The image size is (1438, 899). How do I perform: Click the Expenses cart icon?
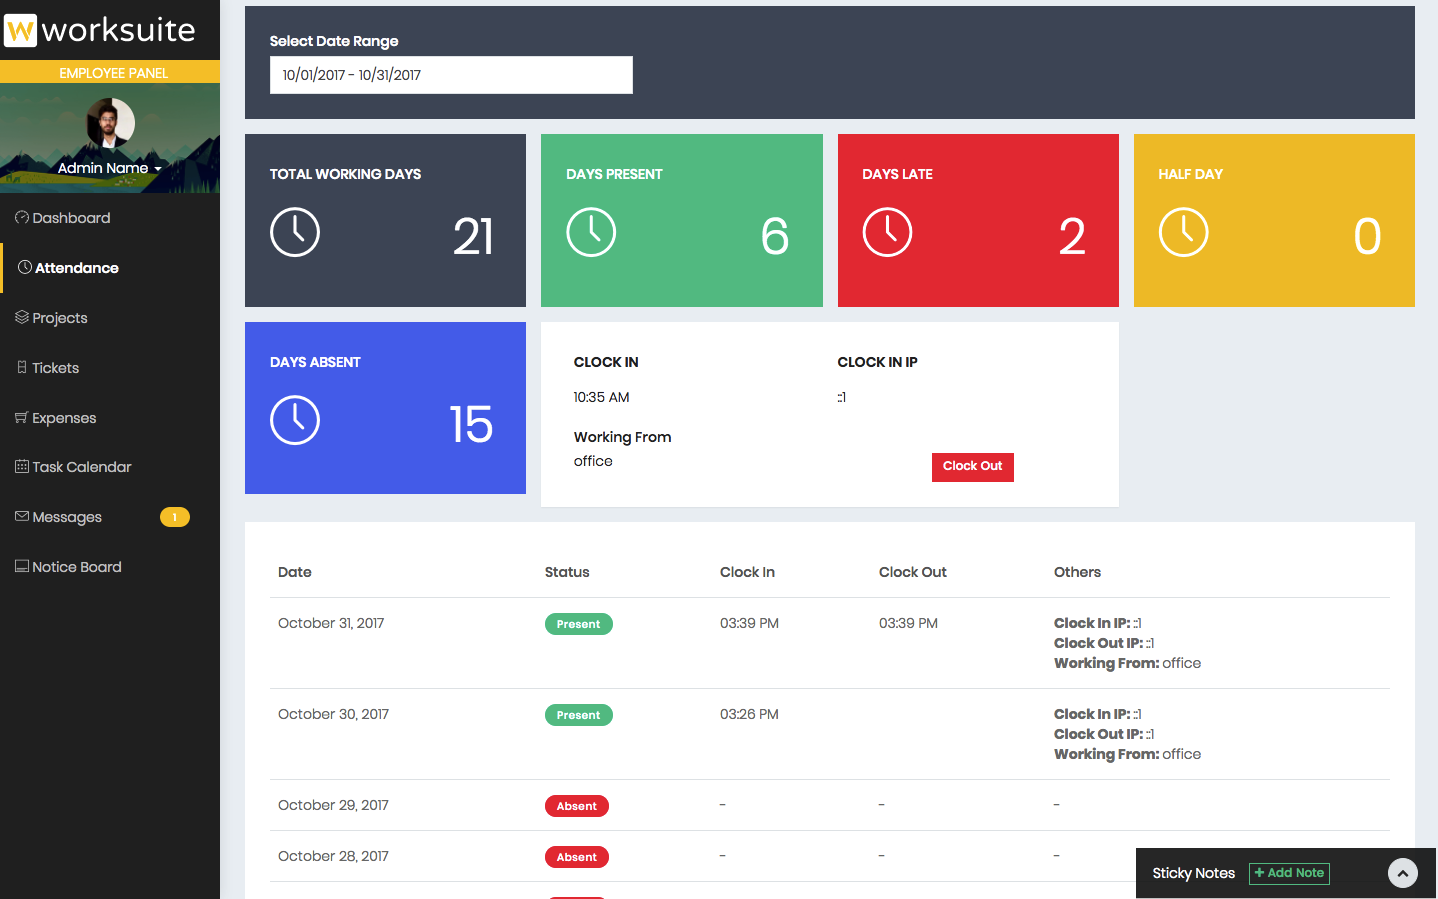pos(22,417)
